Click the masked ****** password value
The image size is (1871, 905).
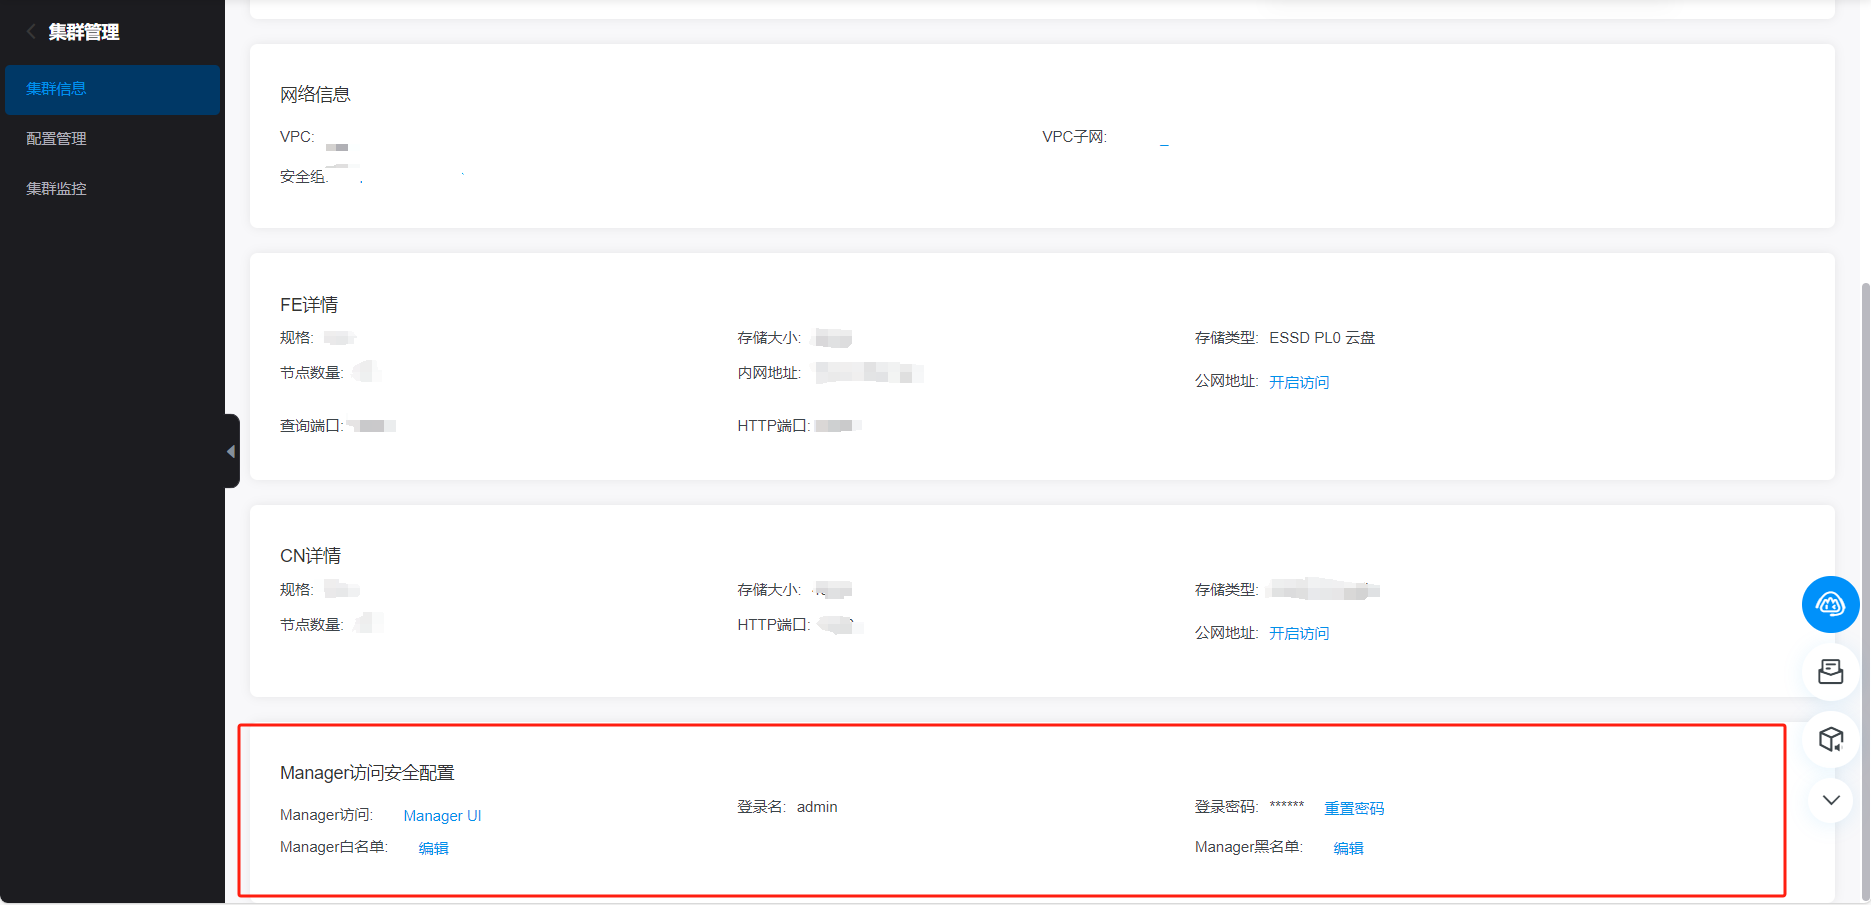[x=1287, y=807]
